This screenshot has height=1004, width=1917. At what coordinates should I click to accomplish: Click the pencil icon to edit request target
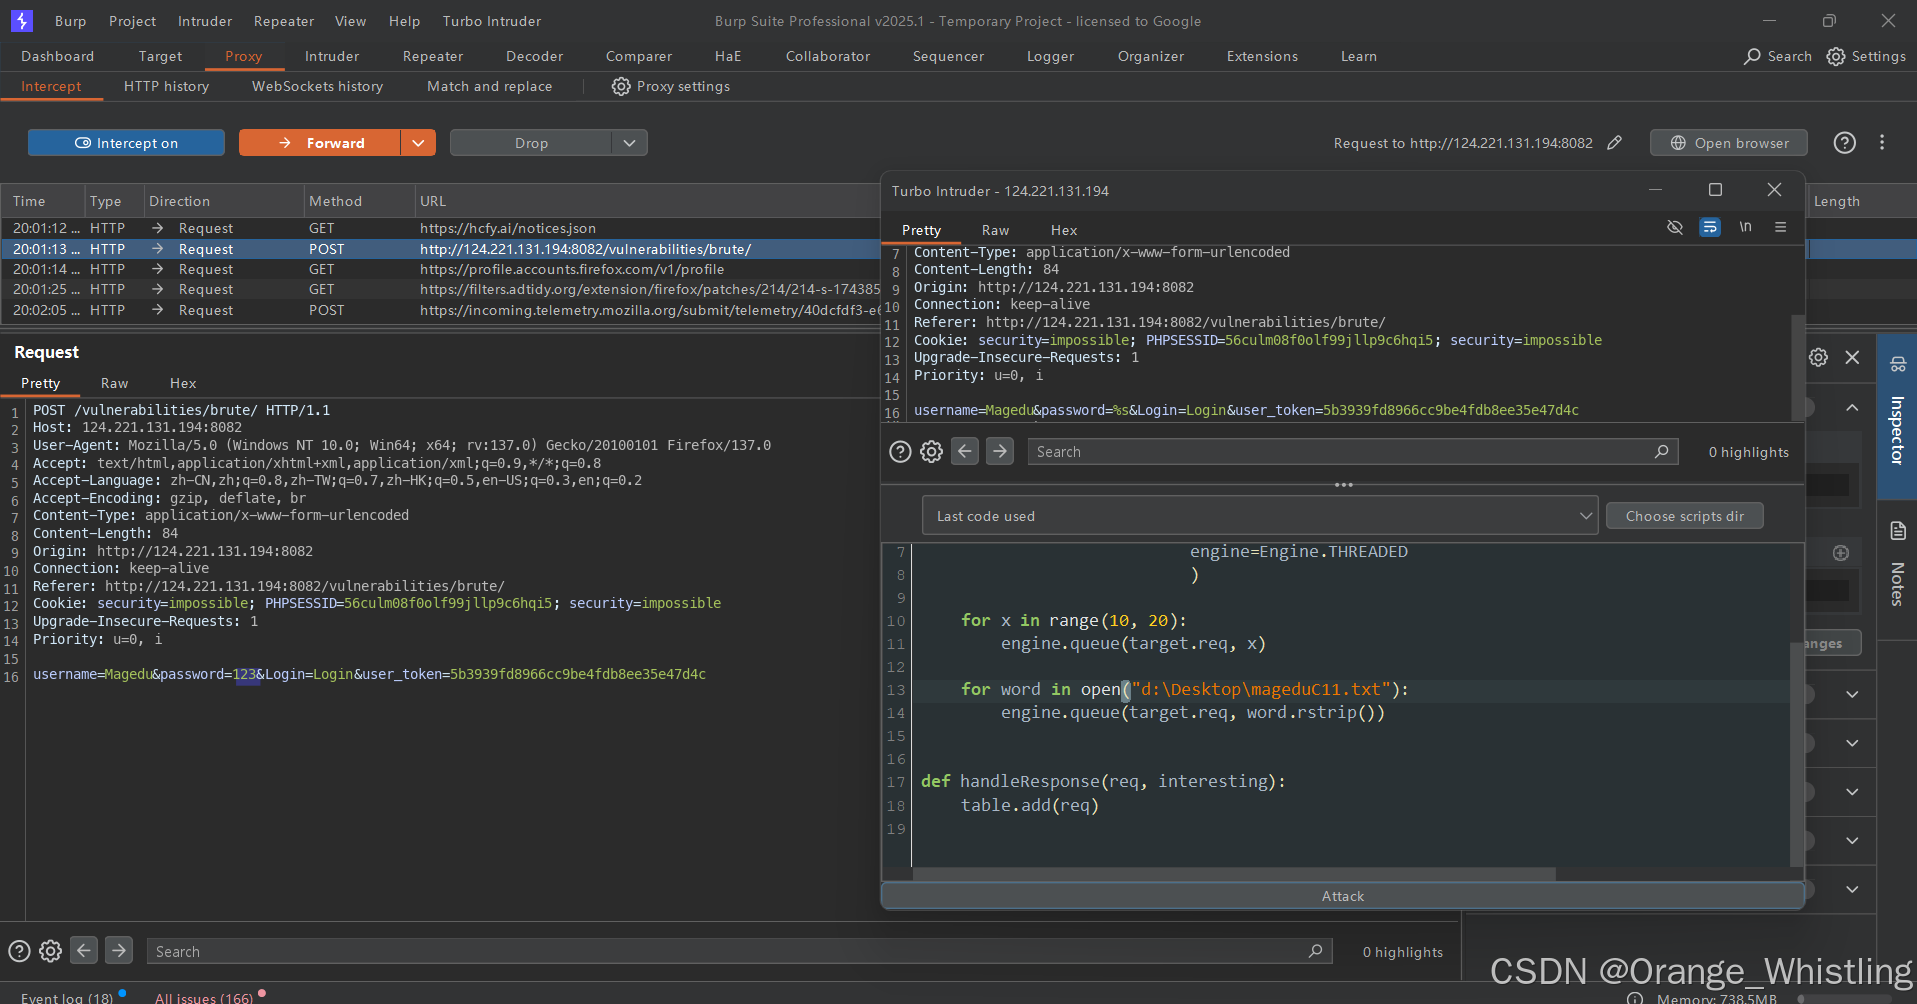click(1615, 143)
